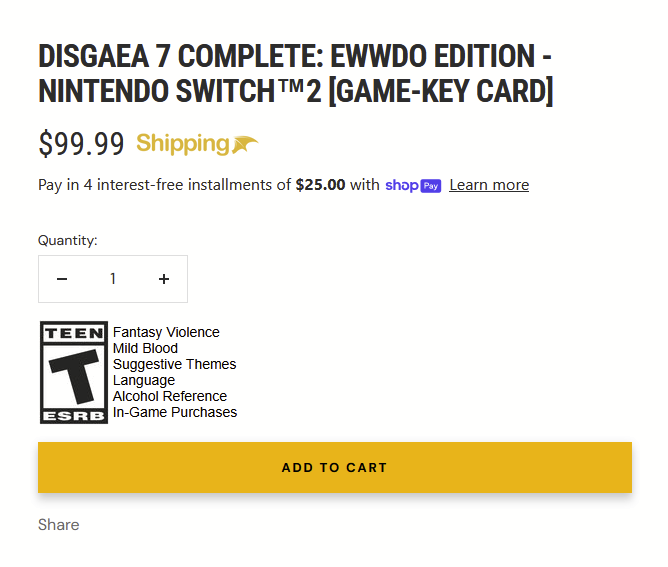
Task: Click the Share option
Action: 58,525
